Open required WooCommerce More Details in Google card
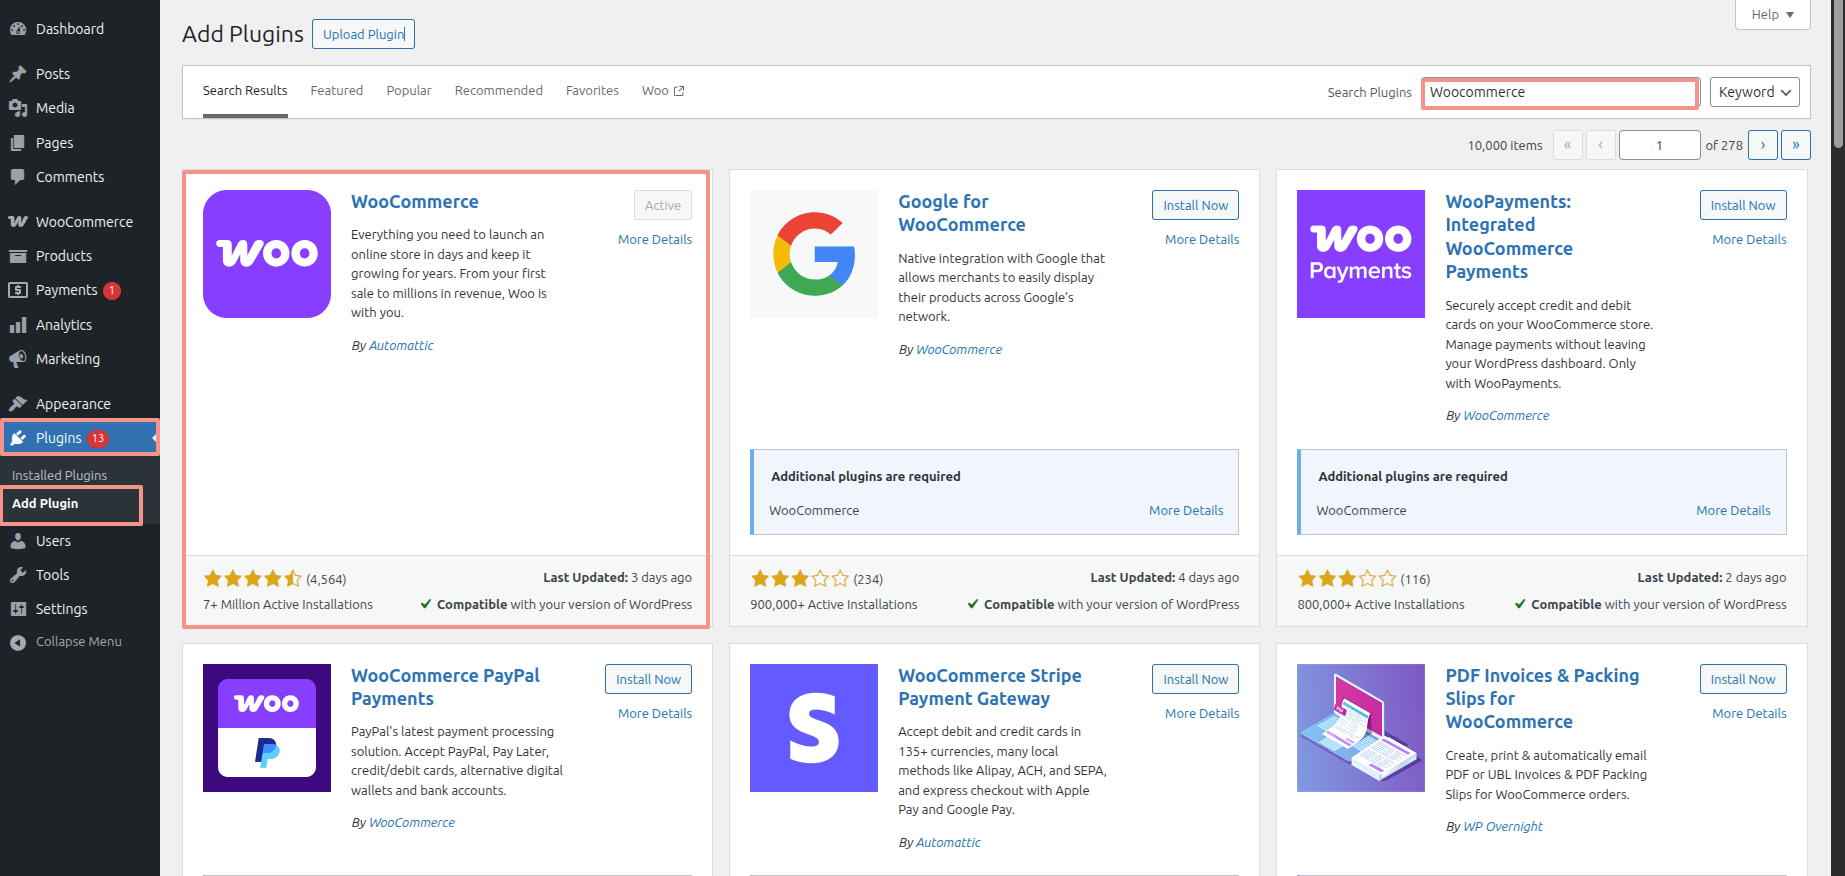1845x876 pixels. tap(1186, 511)
